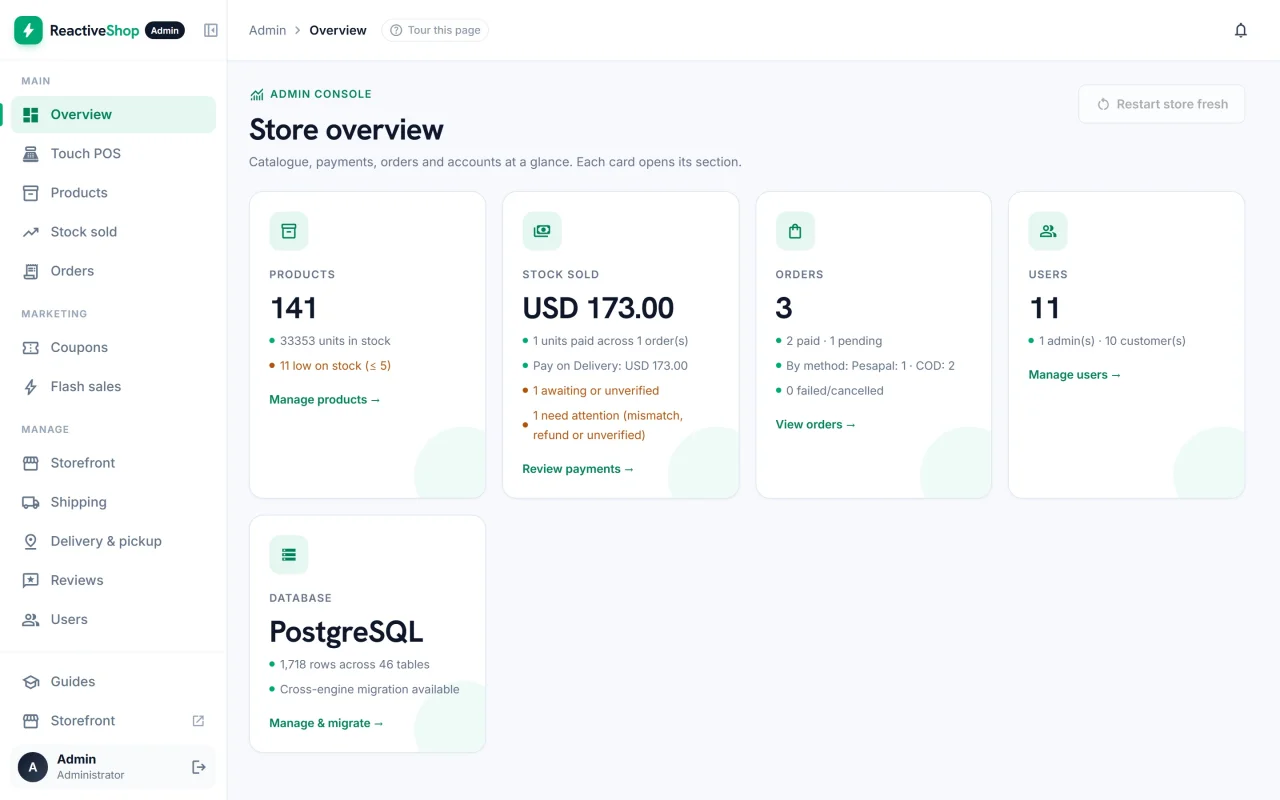Viewport: 1280px width, 800px height.
Task: Open notifications with the bell icon
Action: [1241, 30]
